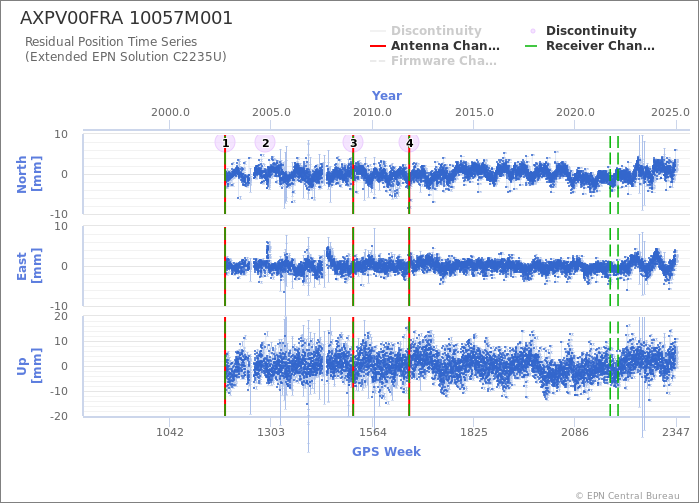700x504 pixels.
Task: Select discontinuity marker 4
Action: coord(409,143)
